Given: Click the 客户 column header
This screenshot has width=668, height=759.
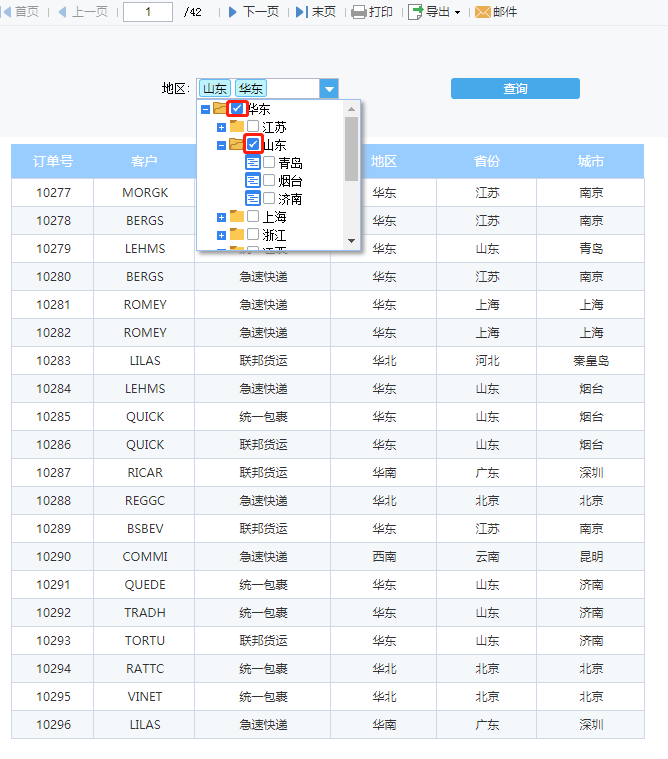Looking at the screenshot, I should coord(144,161).
